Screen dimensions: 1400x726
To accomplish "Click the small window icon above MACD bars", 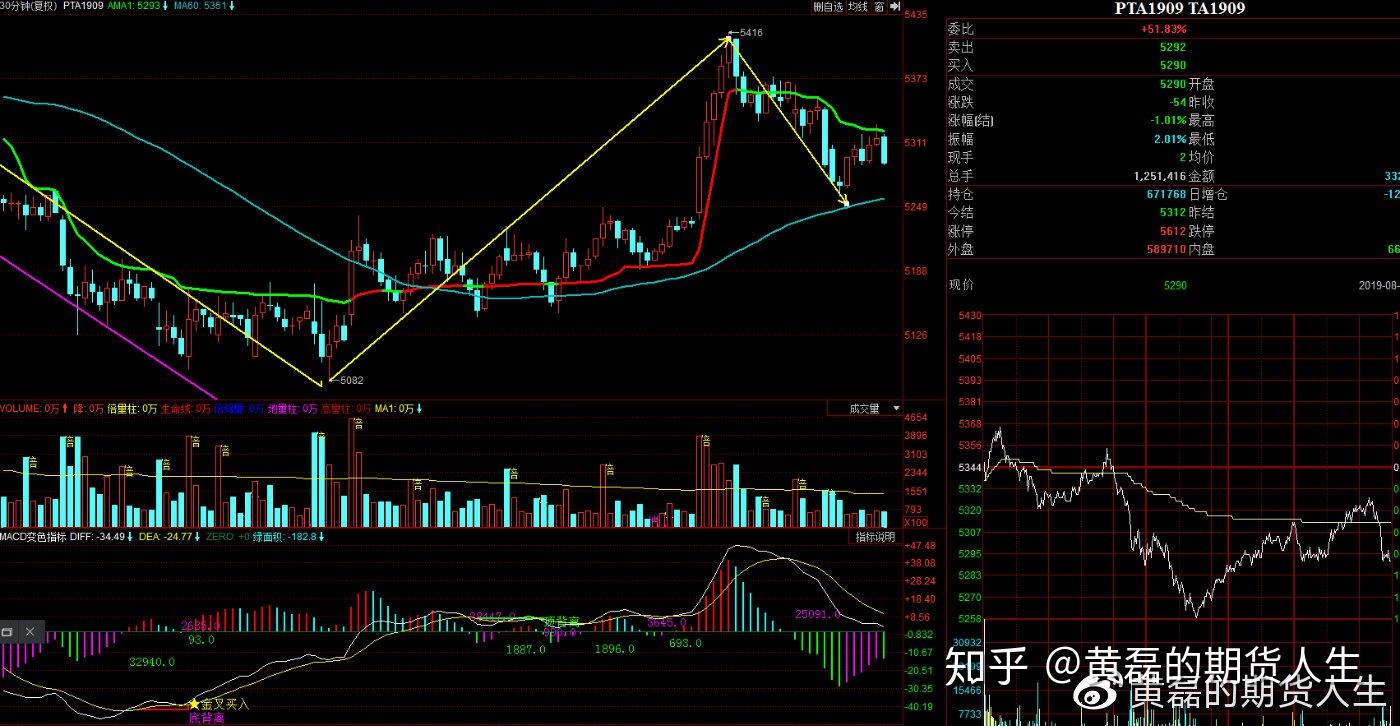I will 7,632.
